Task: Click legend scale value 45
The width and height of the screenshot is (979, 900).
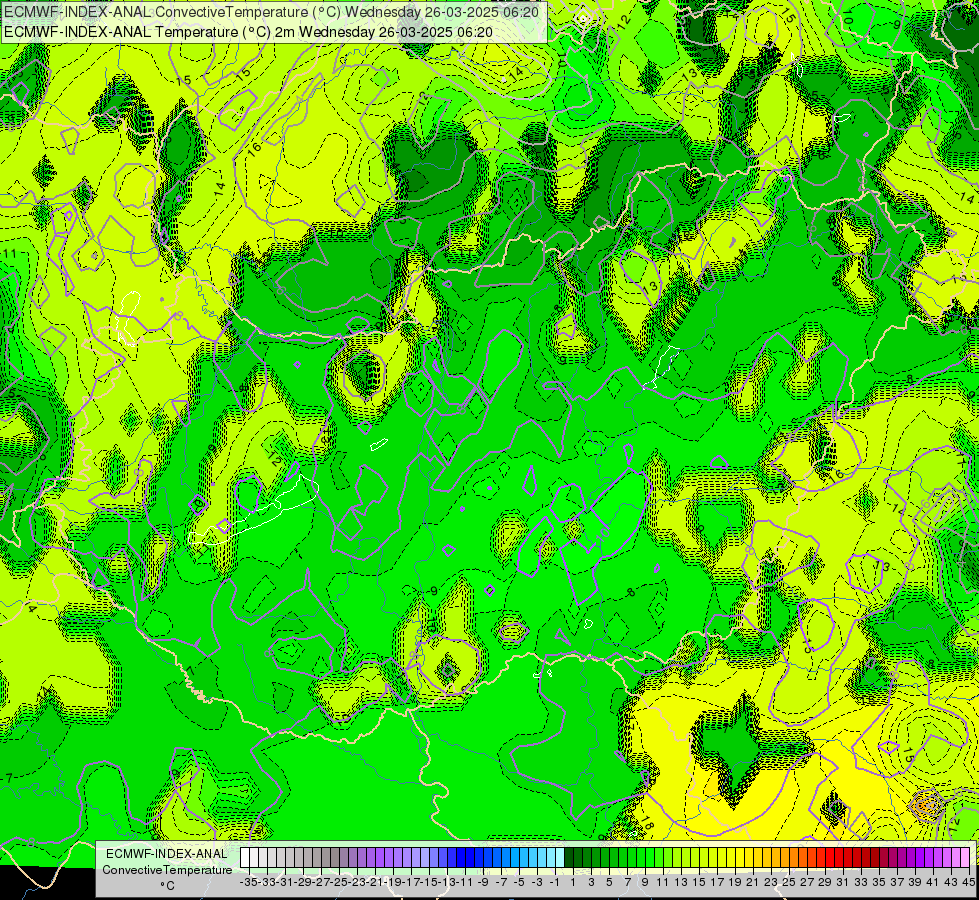Action: coord(968,882)
